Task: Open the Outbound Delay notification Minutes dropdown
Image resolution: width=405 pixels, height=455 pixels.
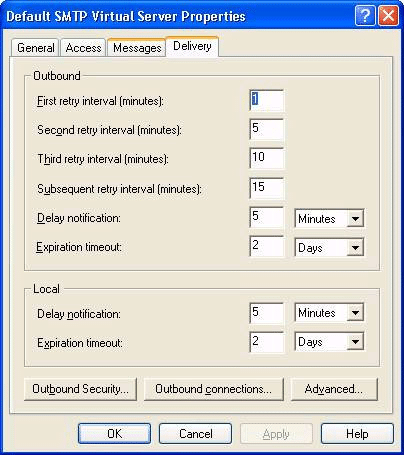Action: click(329, 219)
